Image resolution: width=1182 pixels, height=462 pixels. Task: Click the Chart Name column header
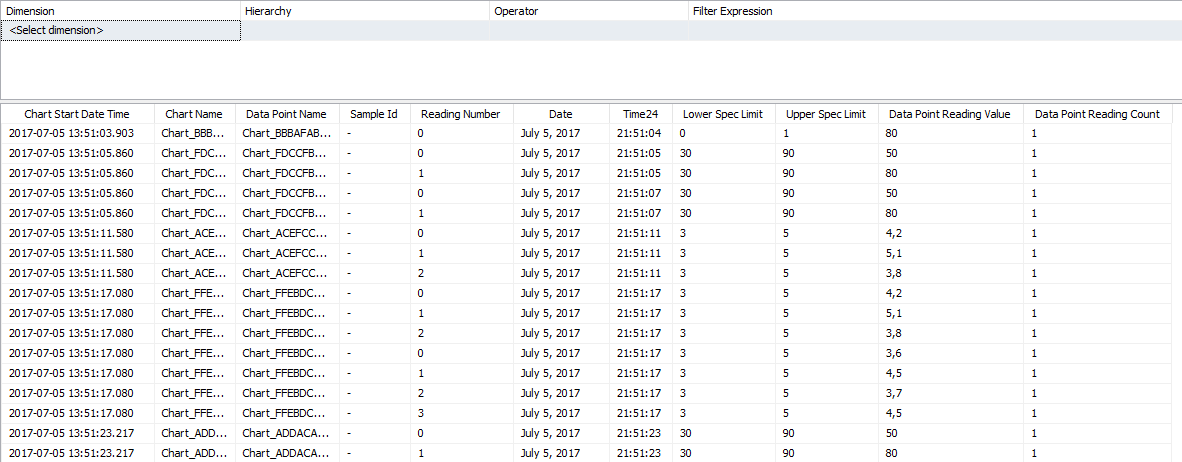coord(194,114)
